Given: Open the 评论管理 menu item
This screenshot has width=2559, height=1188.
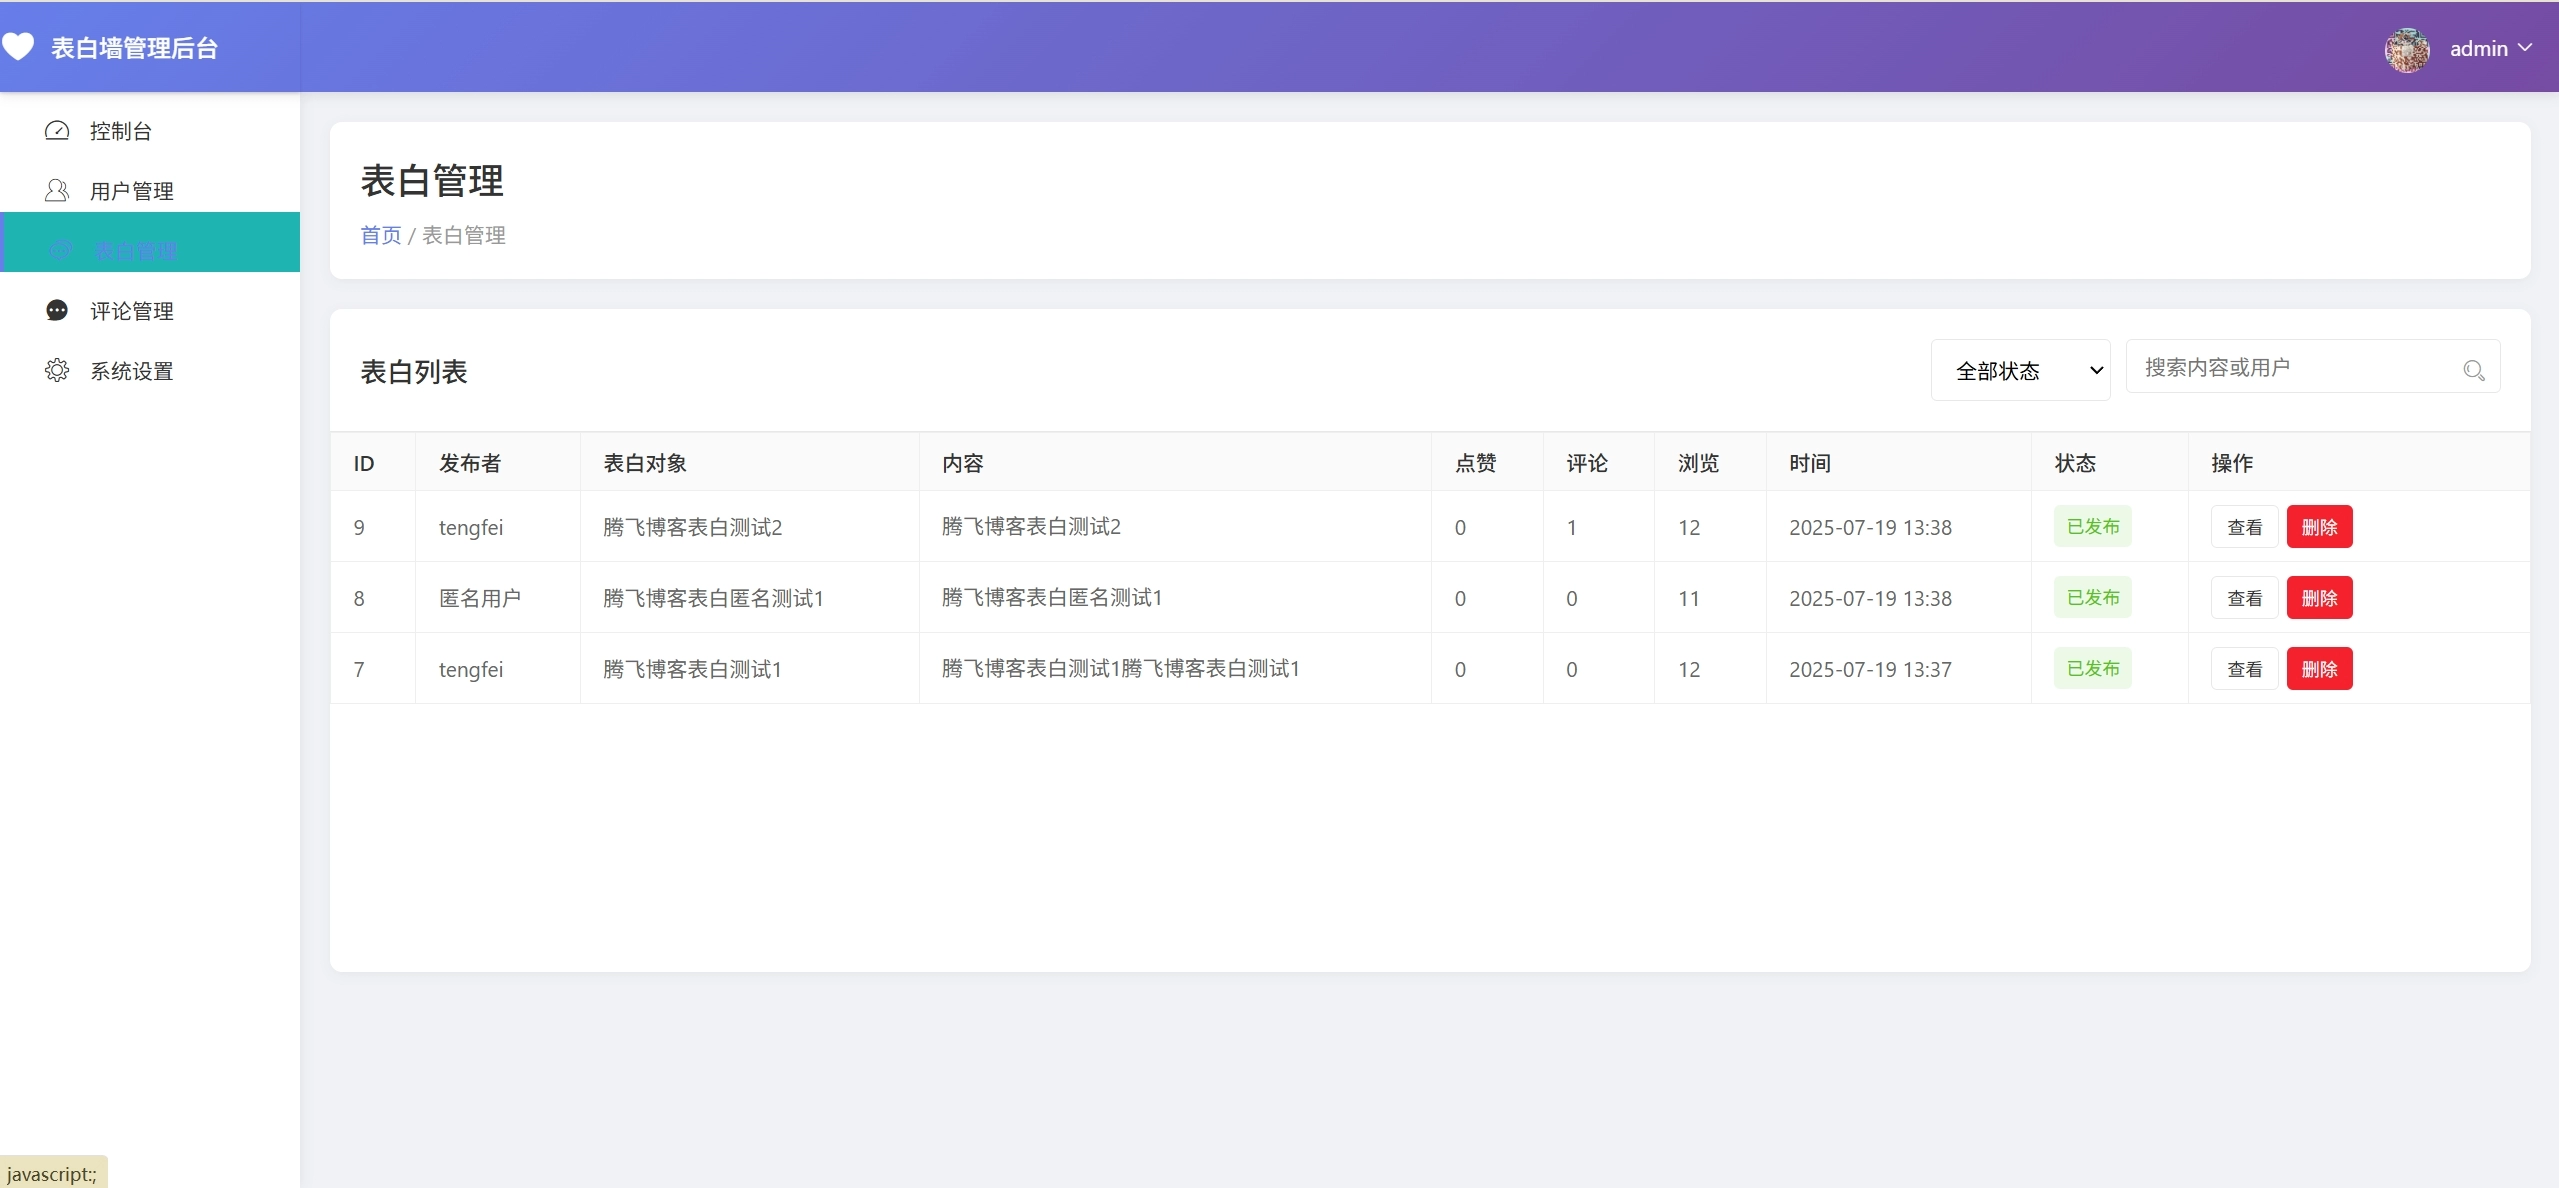Looking at the screenshot, I should [x=150, y=311].
